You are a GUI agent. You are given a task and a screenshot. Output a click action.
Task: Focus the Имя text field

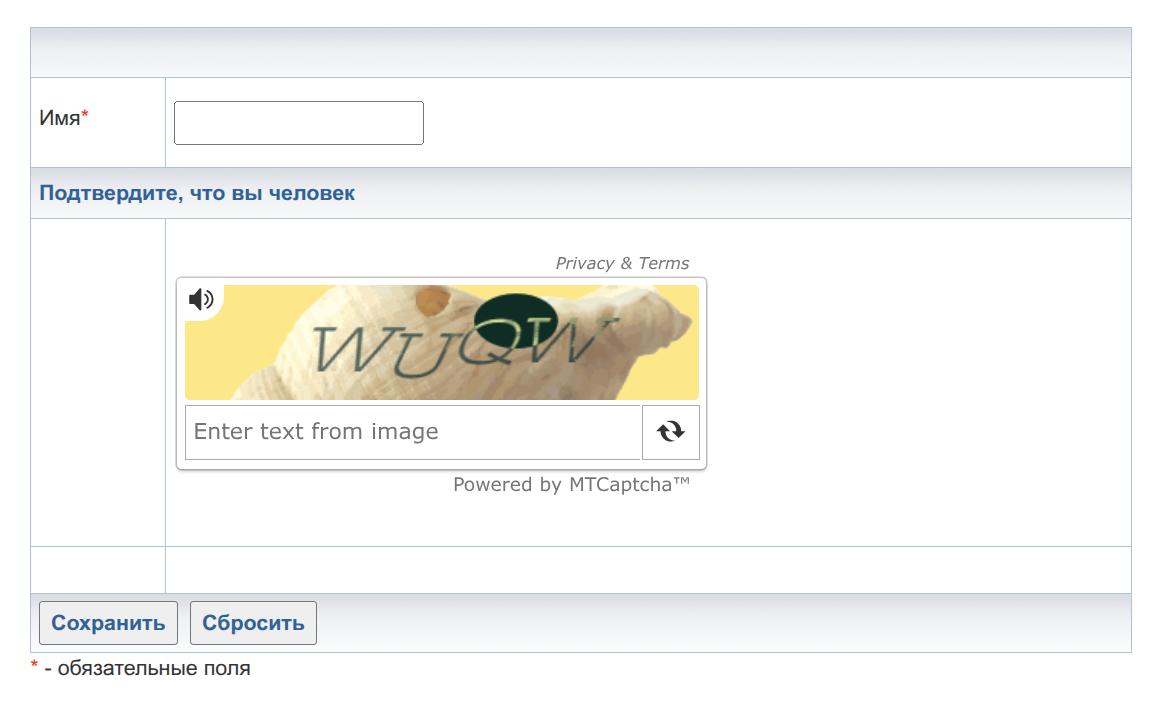[298, 123]
